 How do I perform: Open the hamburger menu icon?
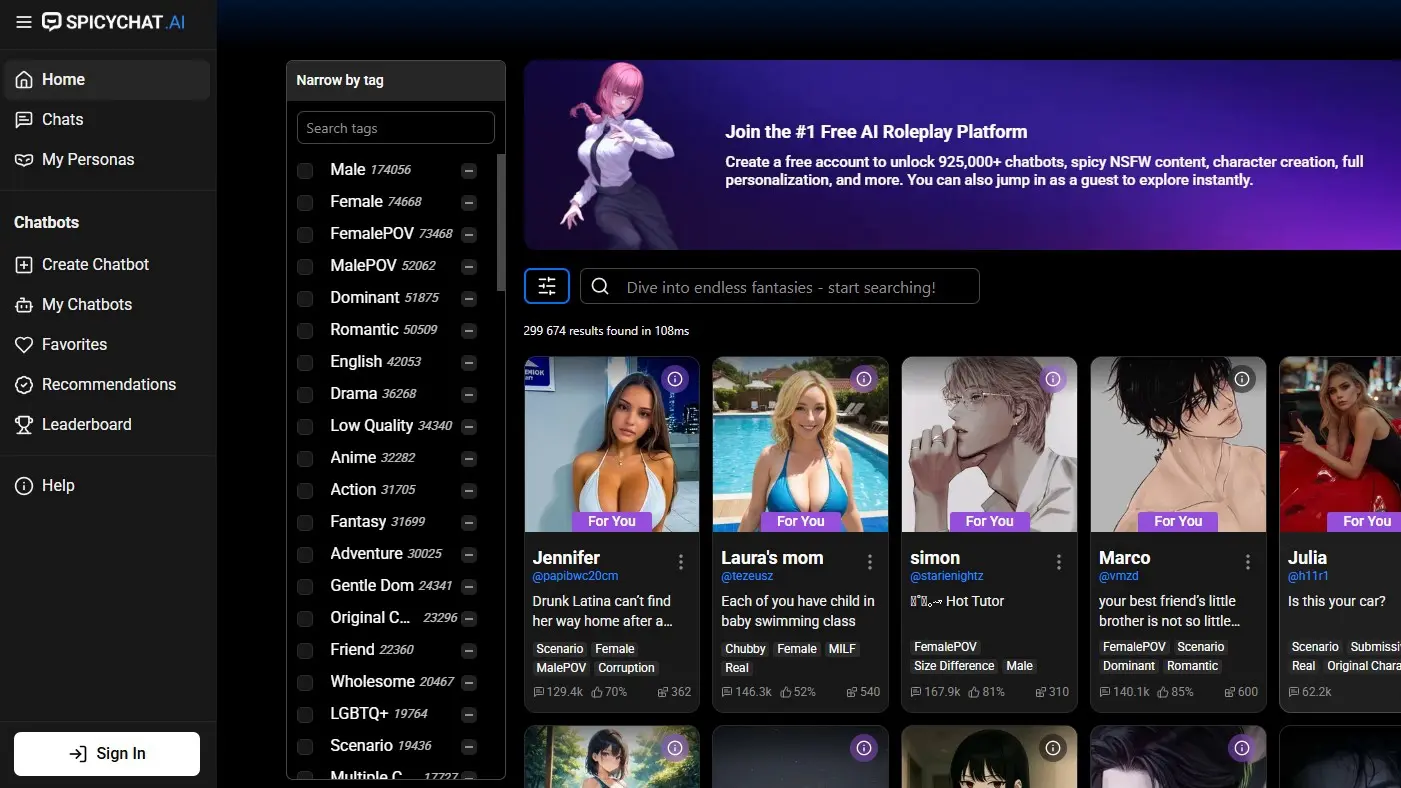pos(24,22)
